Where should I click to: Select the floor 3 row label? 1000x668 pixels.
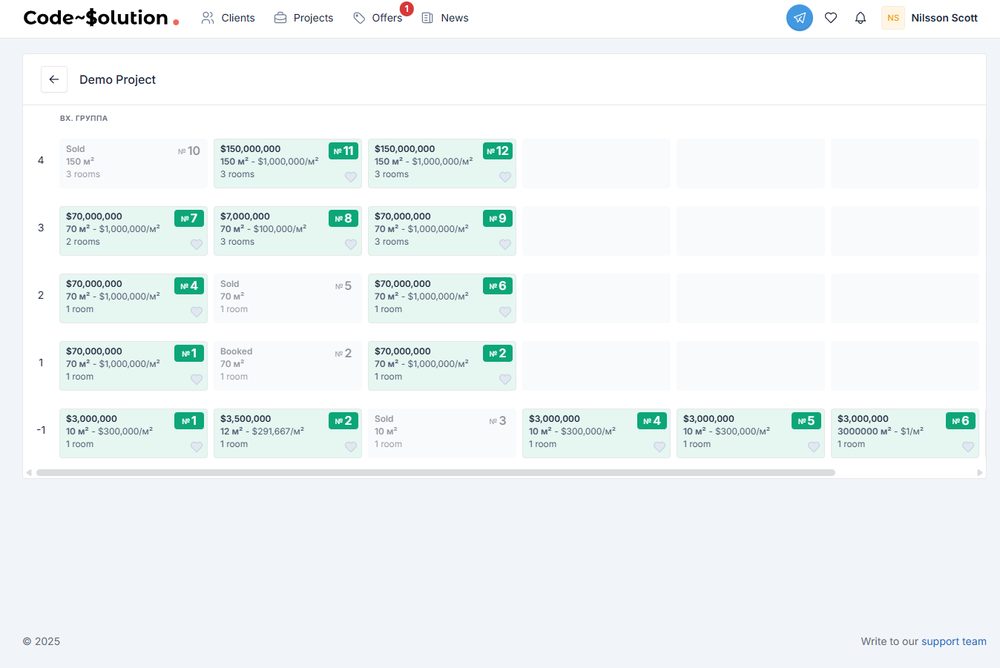pos(41,228)
